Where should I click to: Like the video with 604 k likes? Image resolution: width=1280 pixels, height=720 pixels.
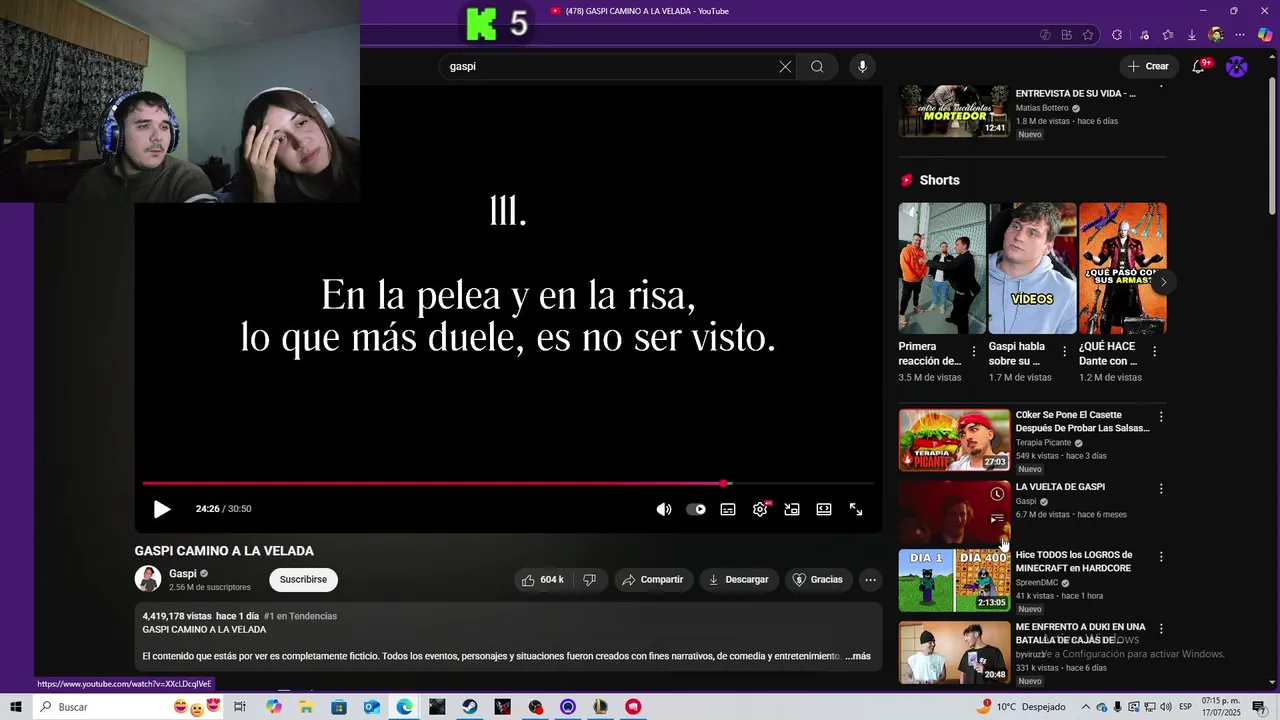click(x=543, y=580)
